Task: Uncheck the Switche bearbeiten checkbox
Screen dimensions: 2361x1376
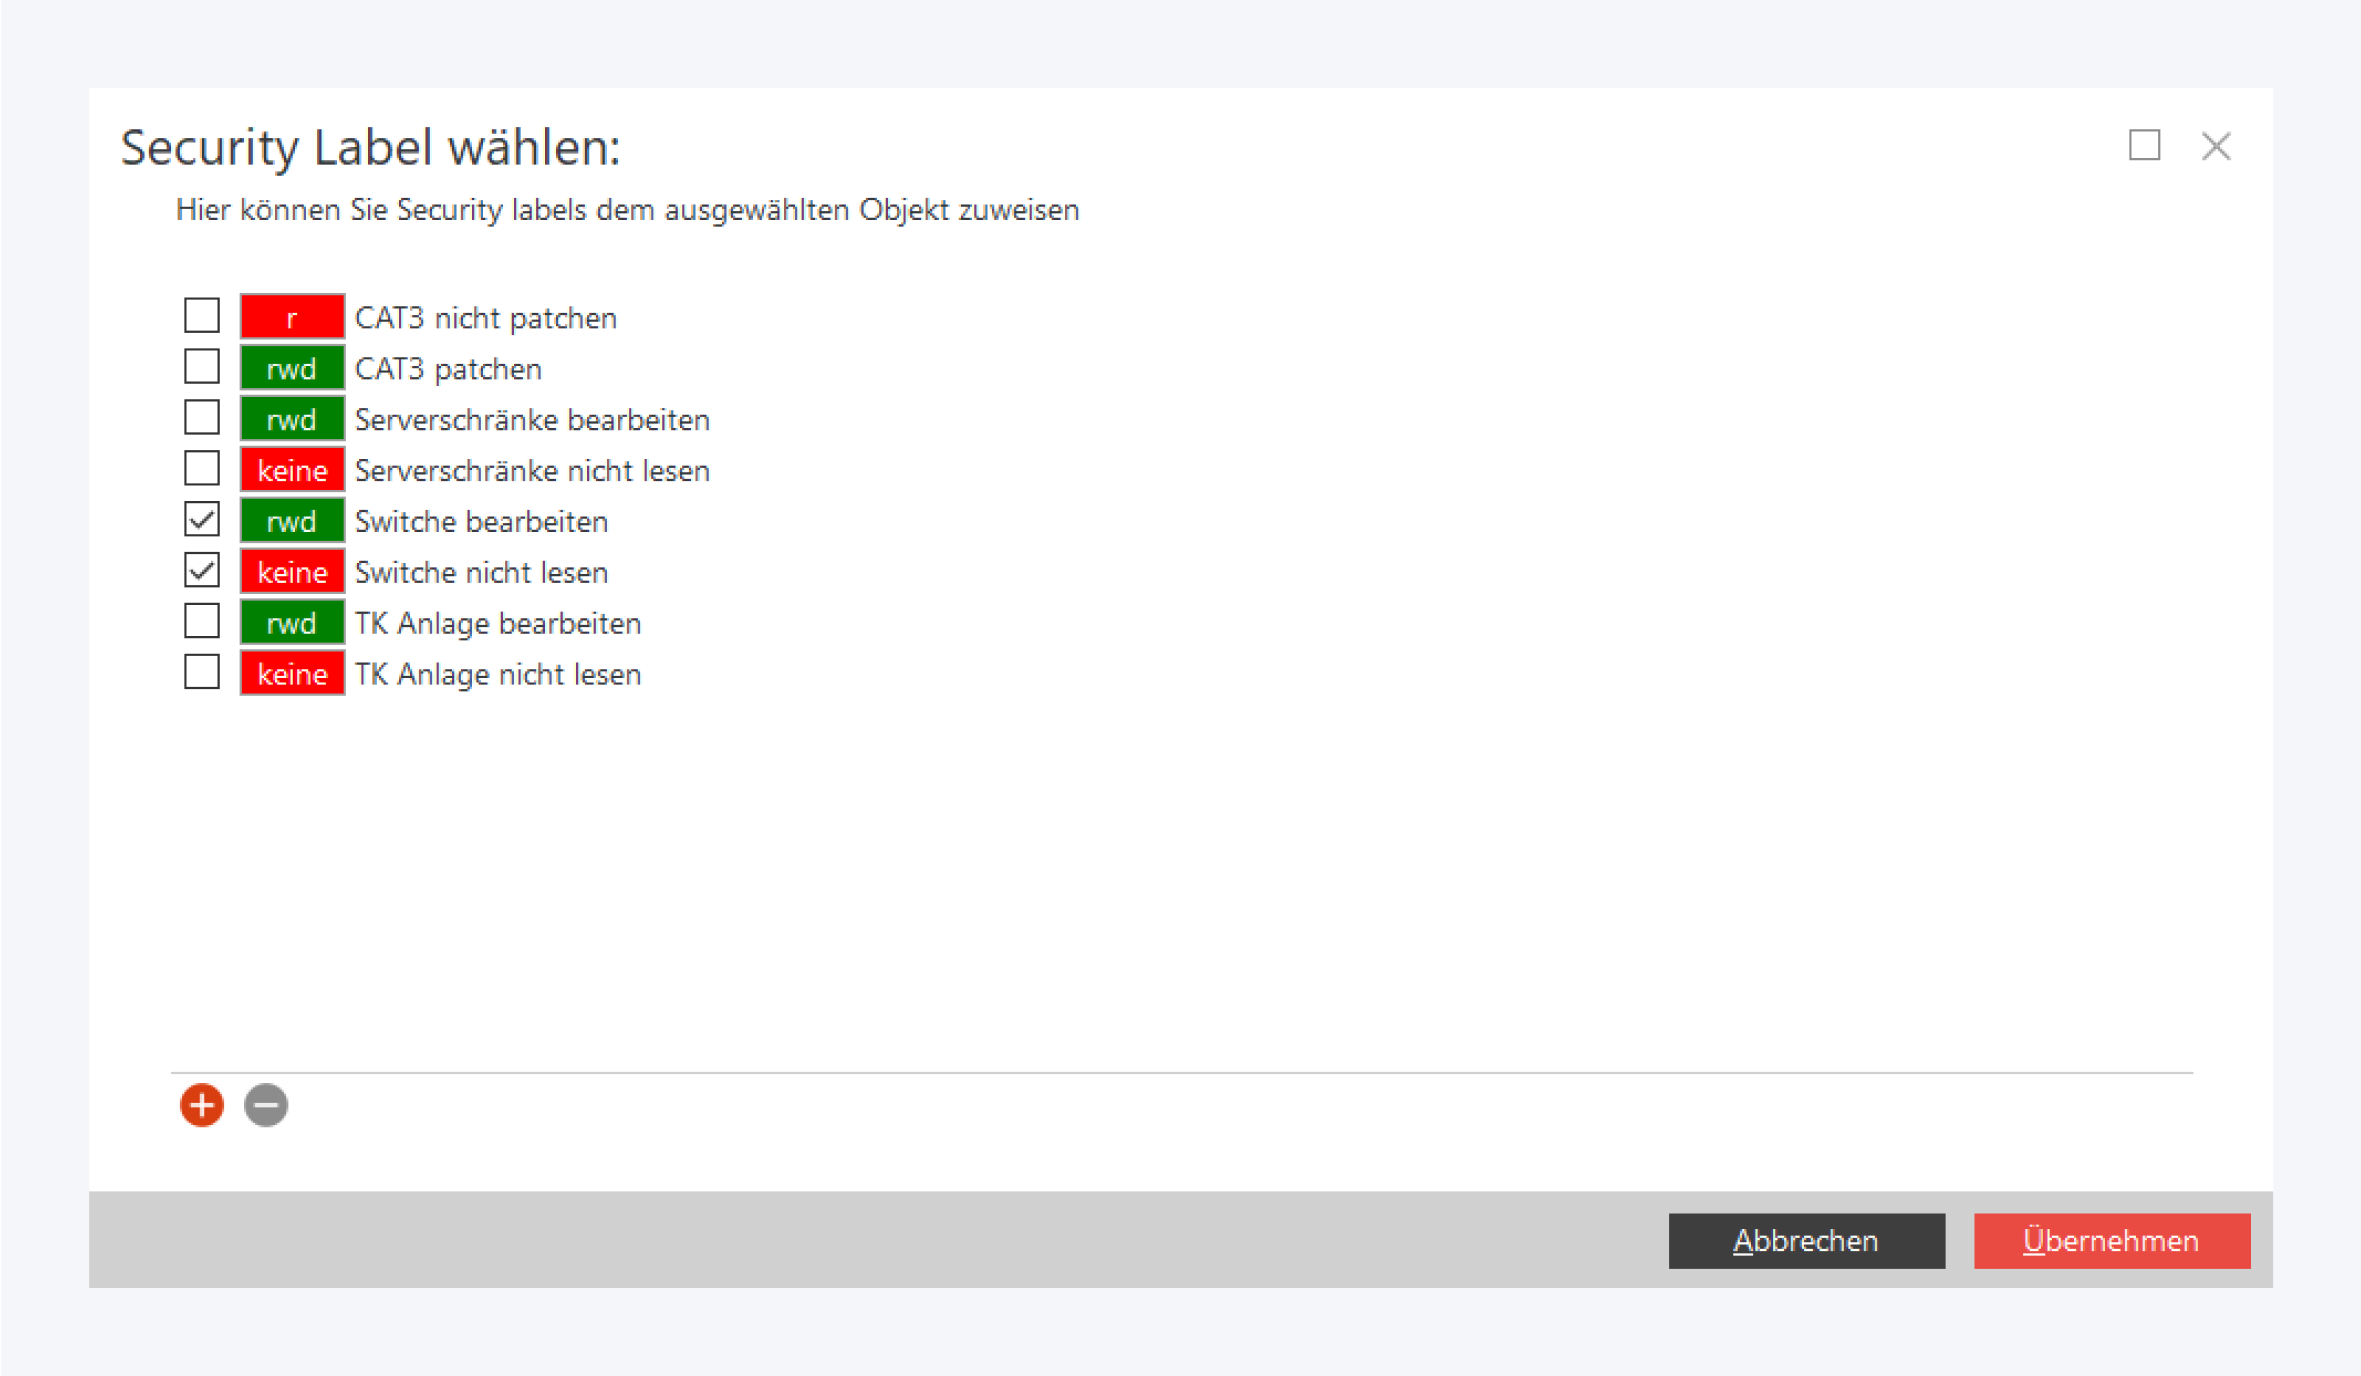Action: click(x=202, y=520)
